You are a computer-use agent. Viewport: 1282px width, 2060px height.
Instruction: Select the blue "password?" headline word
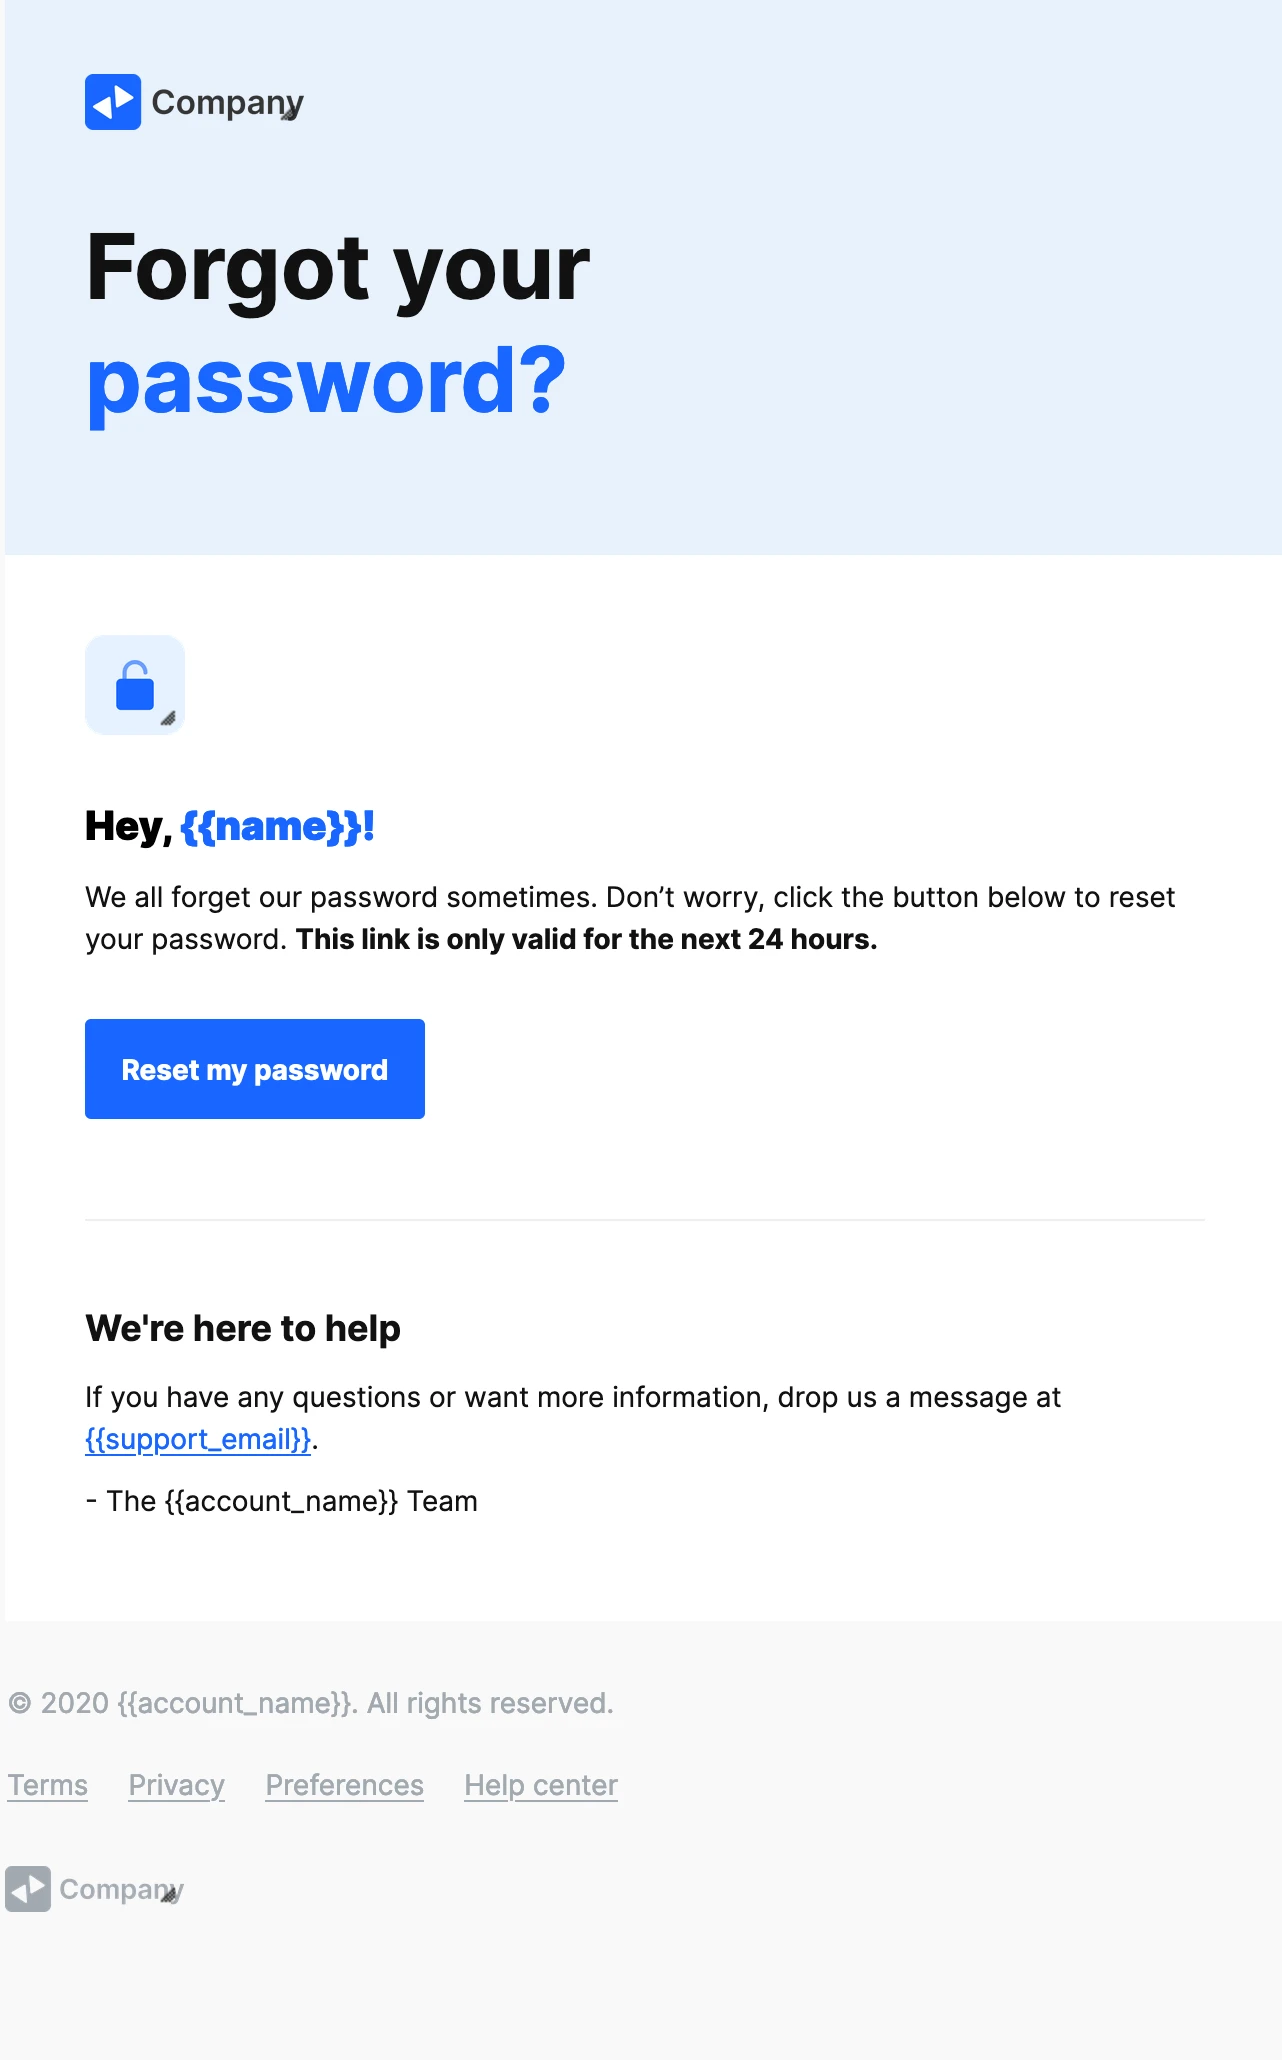point(326,381)
